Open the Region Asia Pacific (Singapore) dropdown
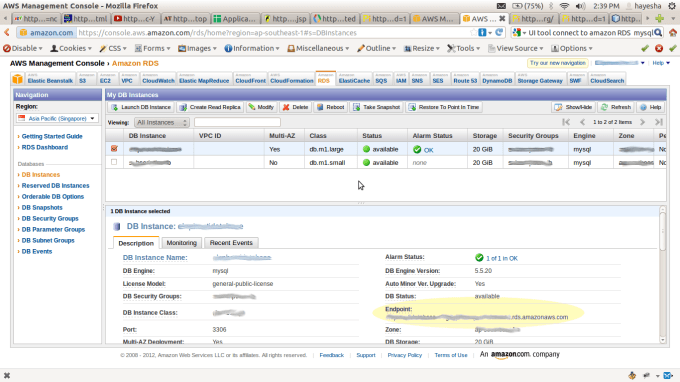The image size is (680, 382). coord(57,118)
